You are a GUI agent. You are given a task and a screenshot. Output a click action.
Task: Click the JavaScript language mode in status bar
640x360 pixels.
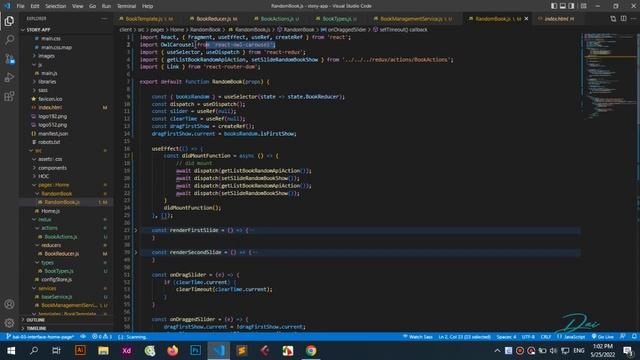574,337
